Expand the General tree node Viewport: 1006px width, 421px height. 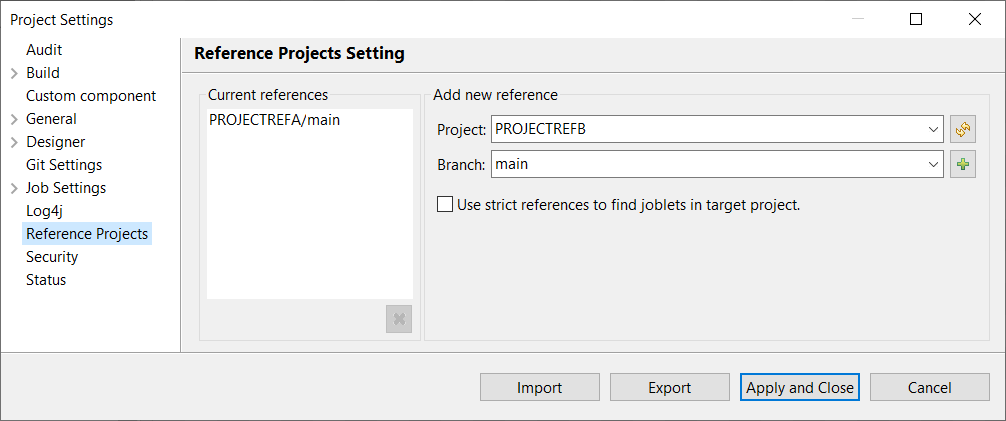pos(14,119)
